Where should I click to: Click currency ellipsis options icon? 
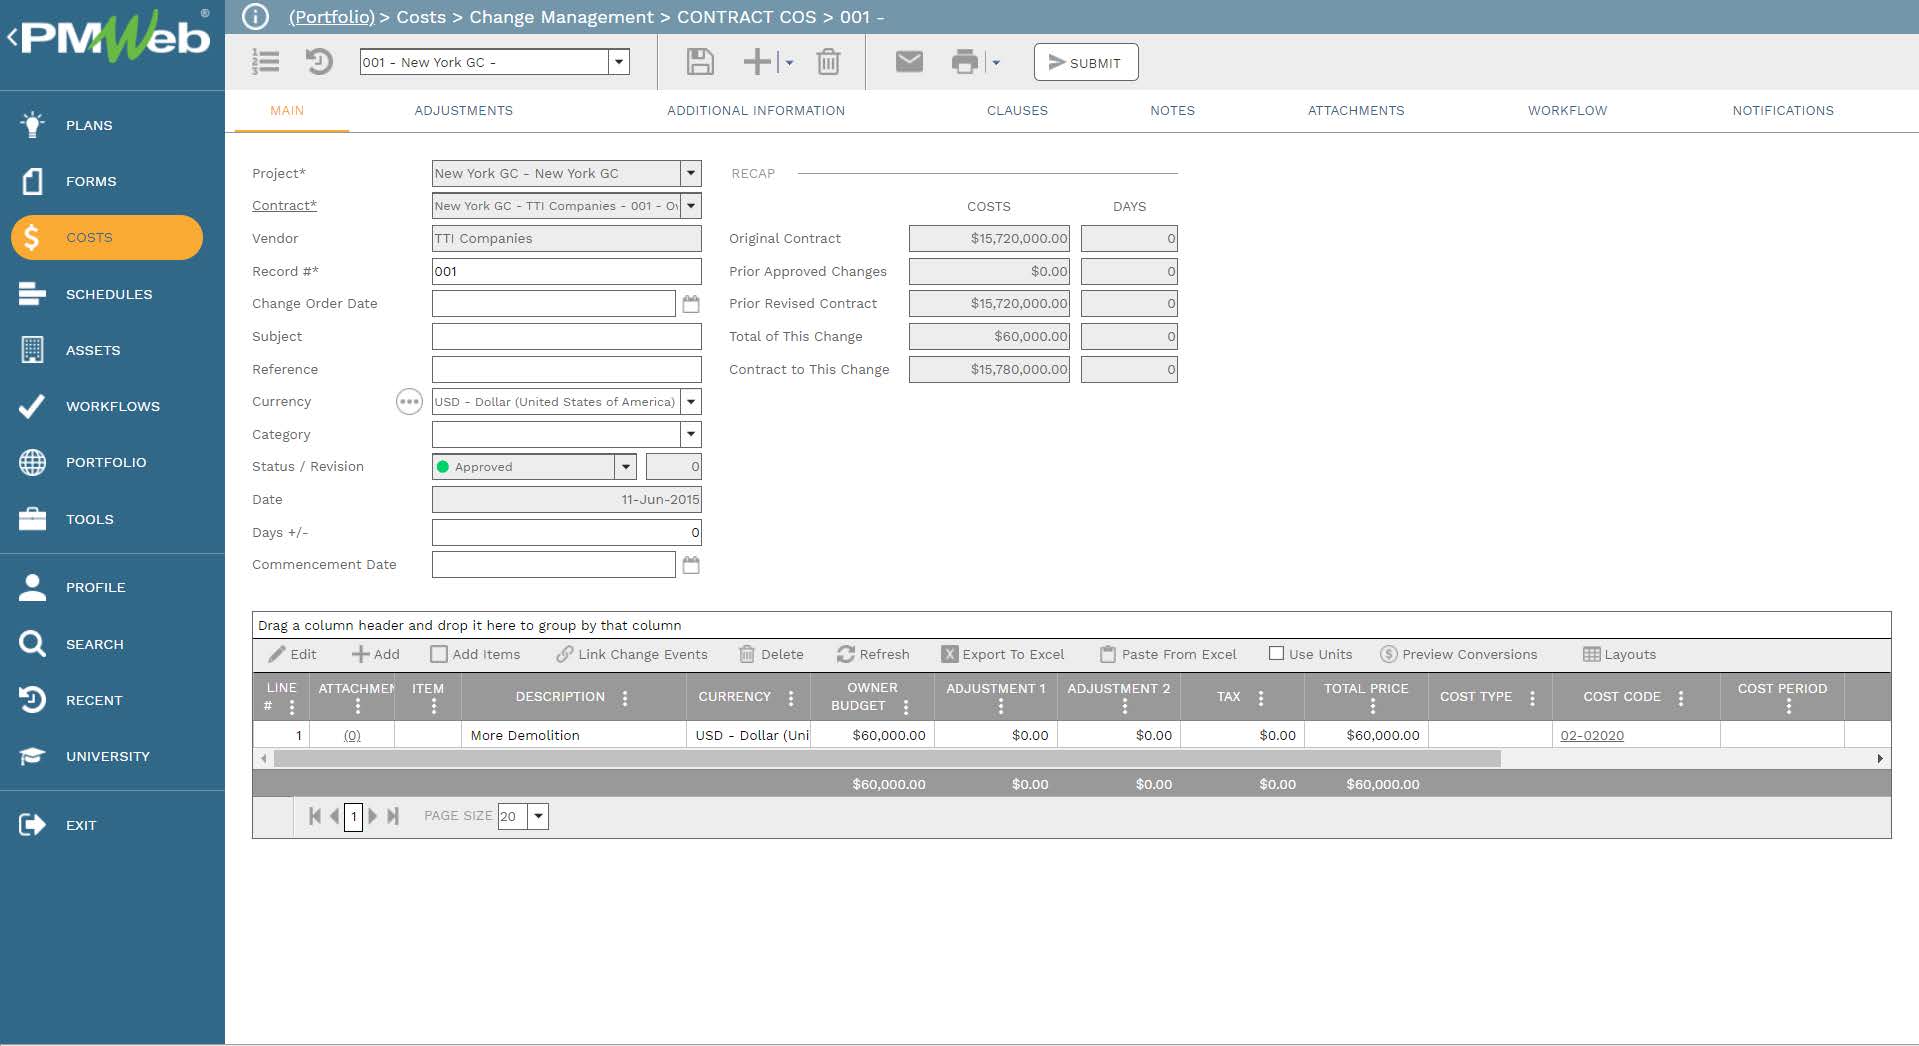pos(409,402)
